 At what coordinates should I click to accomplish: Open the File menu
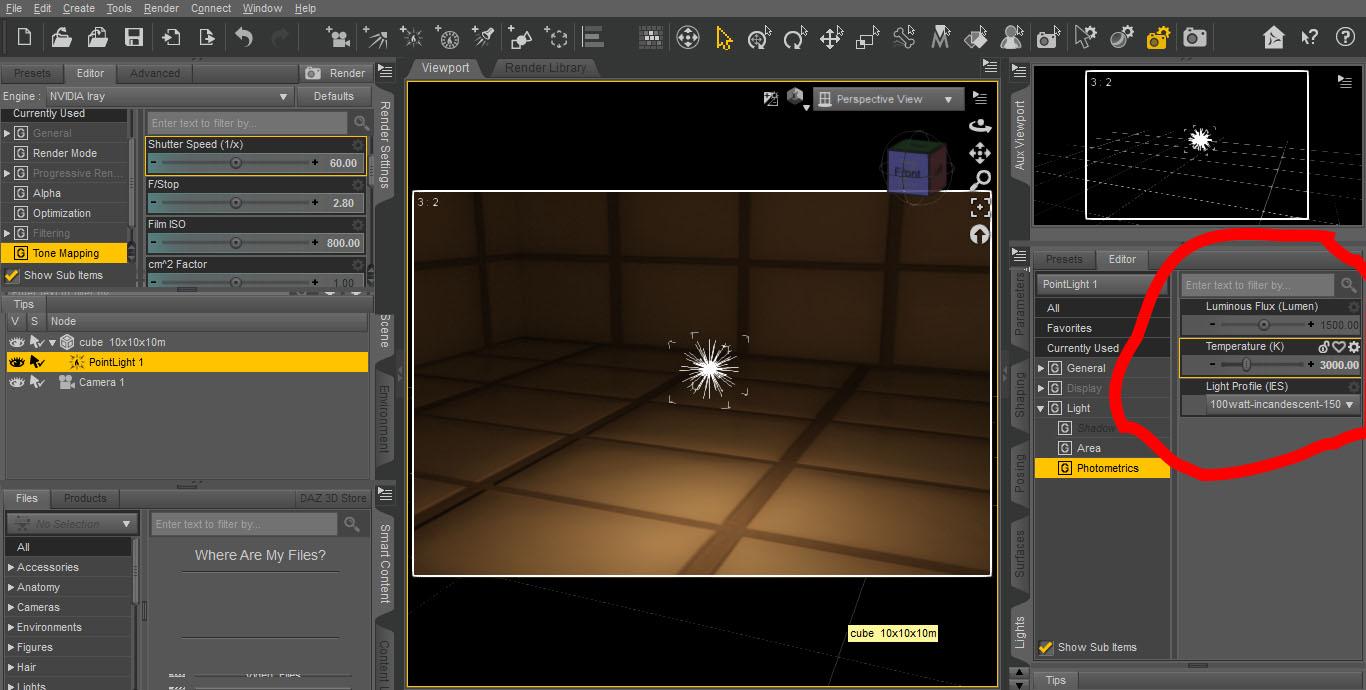click(13, 8)
